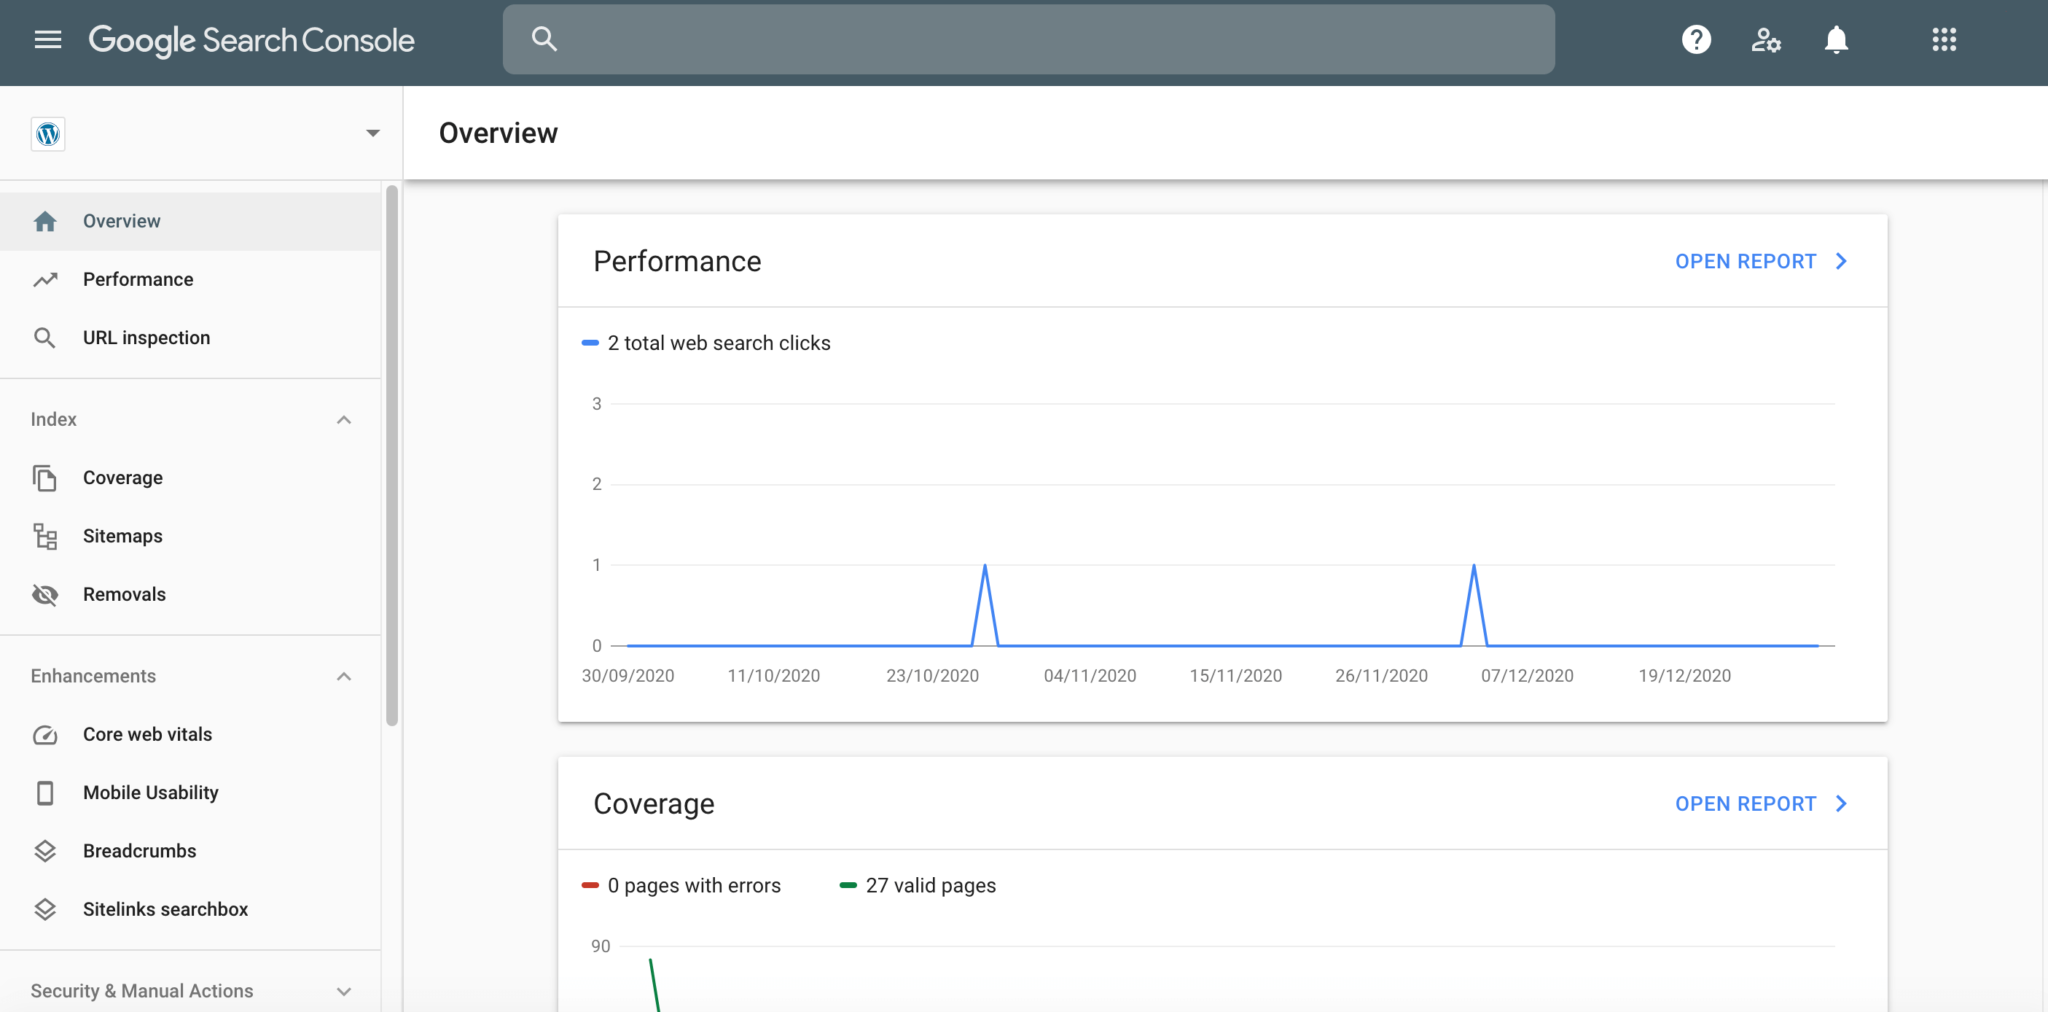
Task: Click the sidebar vertical scrollbar
Action: pyautogui.click(x=392, y=455)
